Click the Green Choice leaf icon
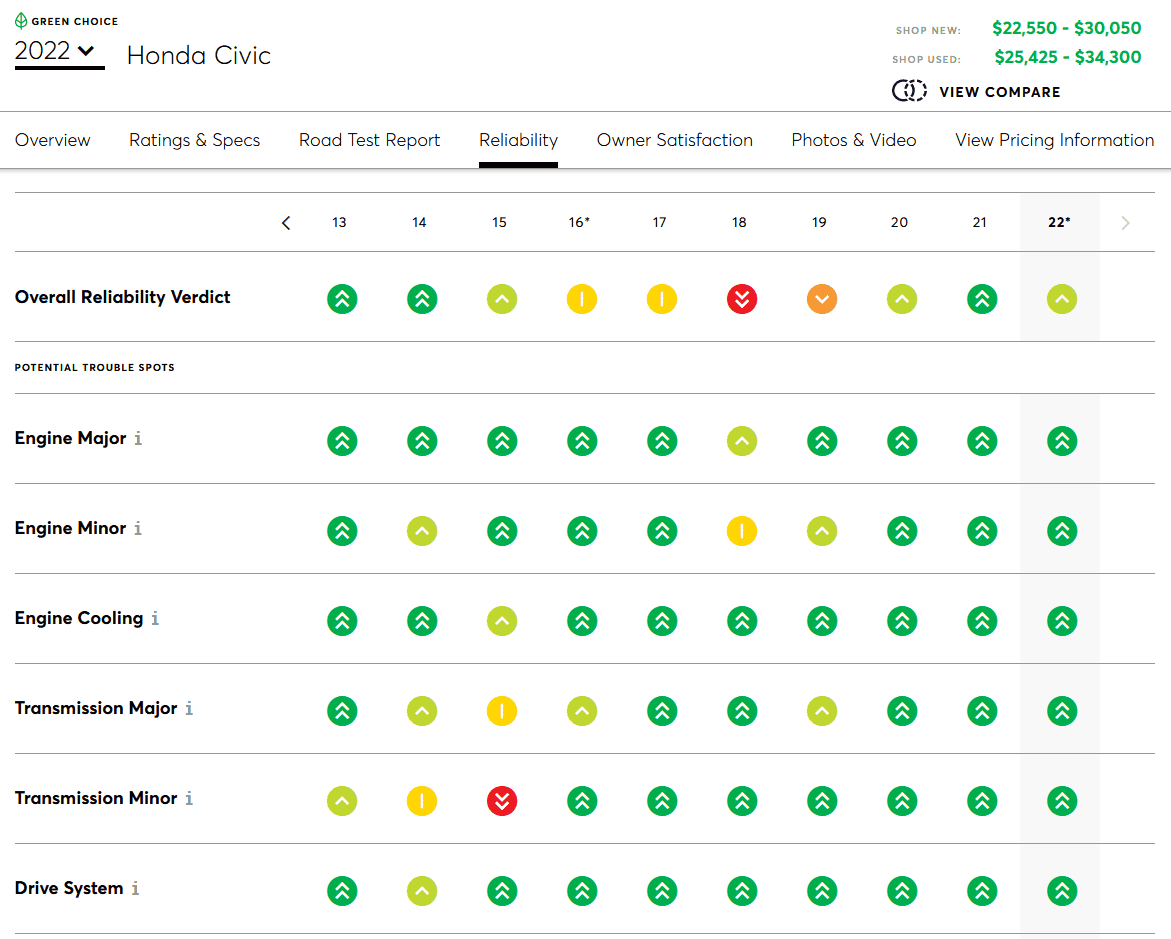The height and width of the screenshot is (939, 1171). pyautogui.click(x=21, y=20)
